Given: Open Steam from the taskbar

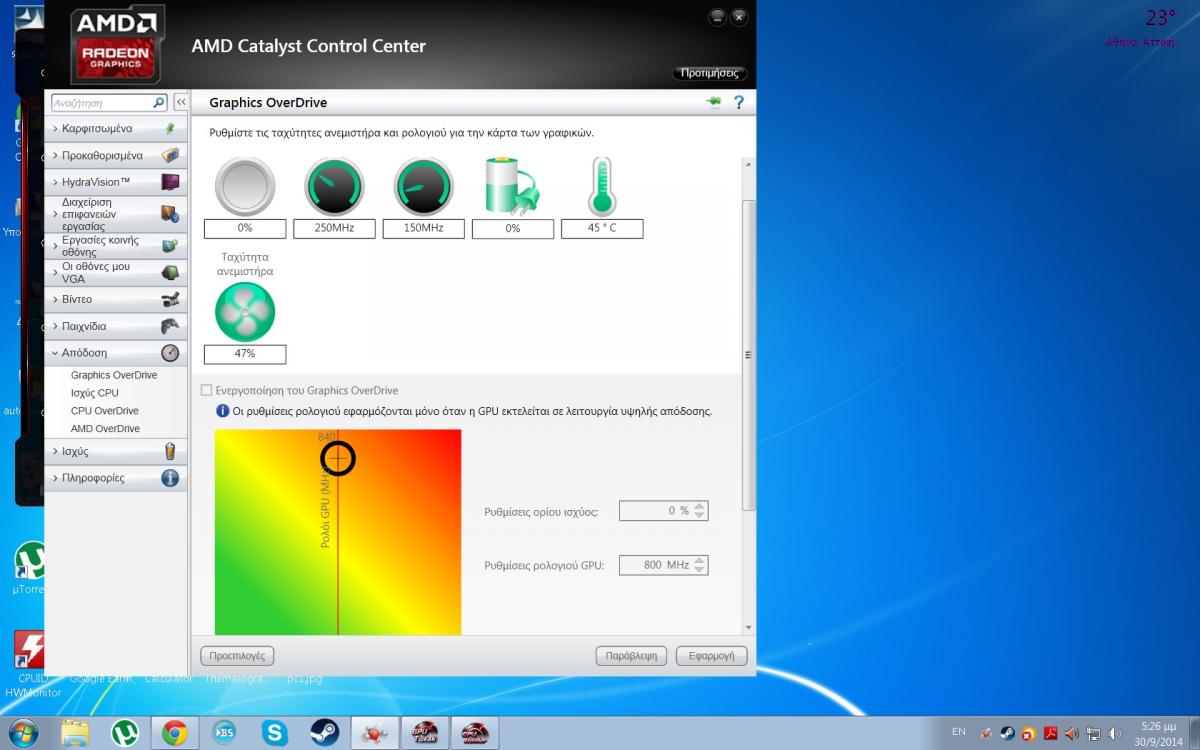Looking at the screenshot, I should 324,733.
